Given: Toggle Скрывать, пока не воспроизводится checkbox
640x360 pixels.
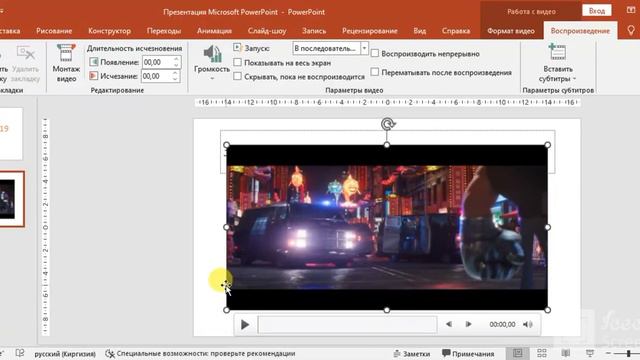Looking at the screenshot, I should pyautogui.click(x=238, y=76).
